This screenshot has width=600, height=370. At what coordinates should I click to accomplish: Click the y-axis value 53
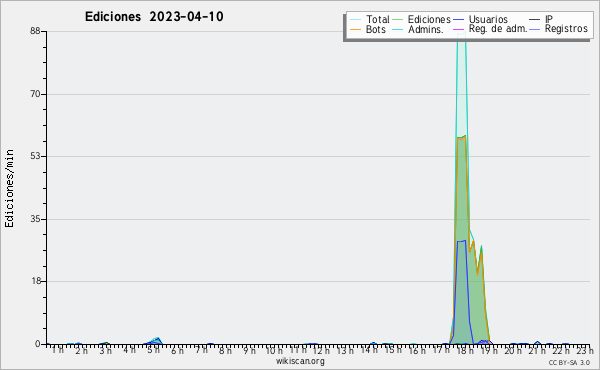pos(36,156)
